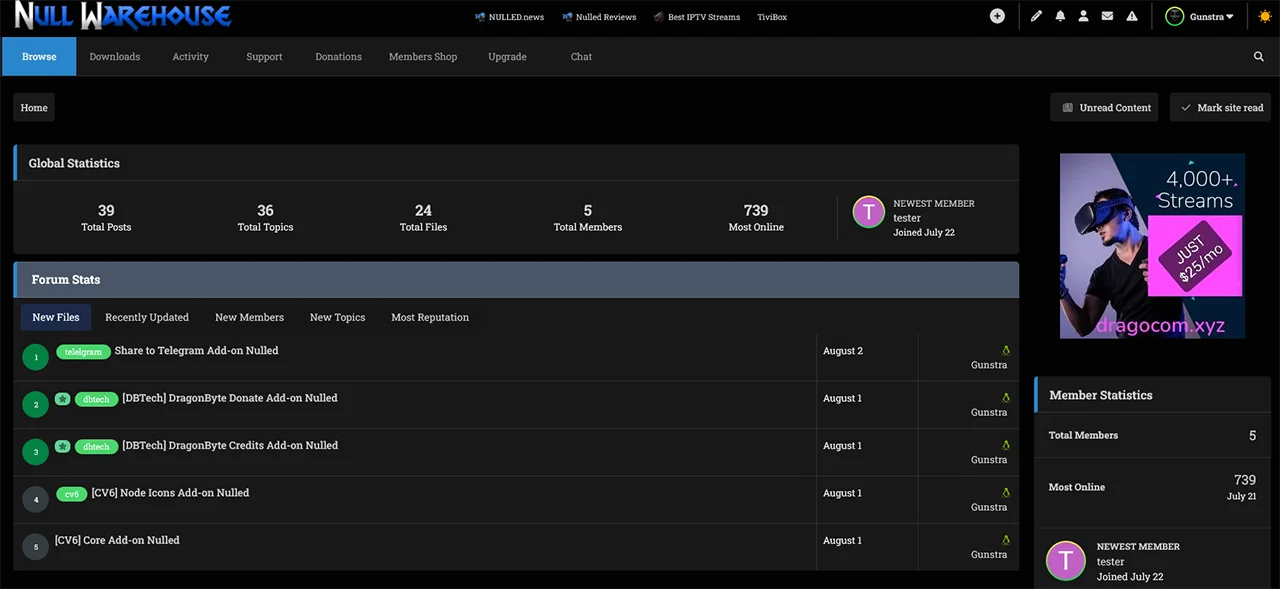1280x589 pixels.
Task: Open Share to Telegram Add-on Nulled link
Action: point(197,351)
